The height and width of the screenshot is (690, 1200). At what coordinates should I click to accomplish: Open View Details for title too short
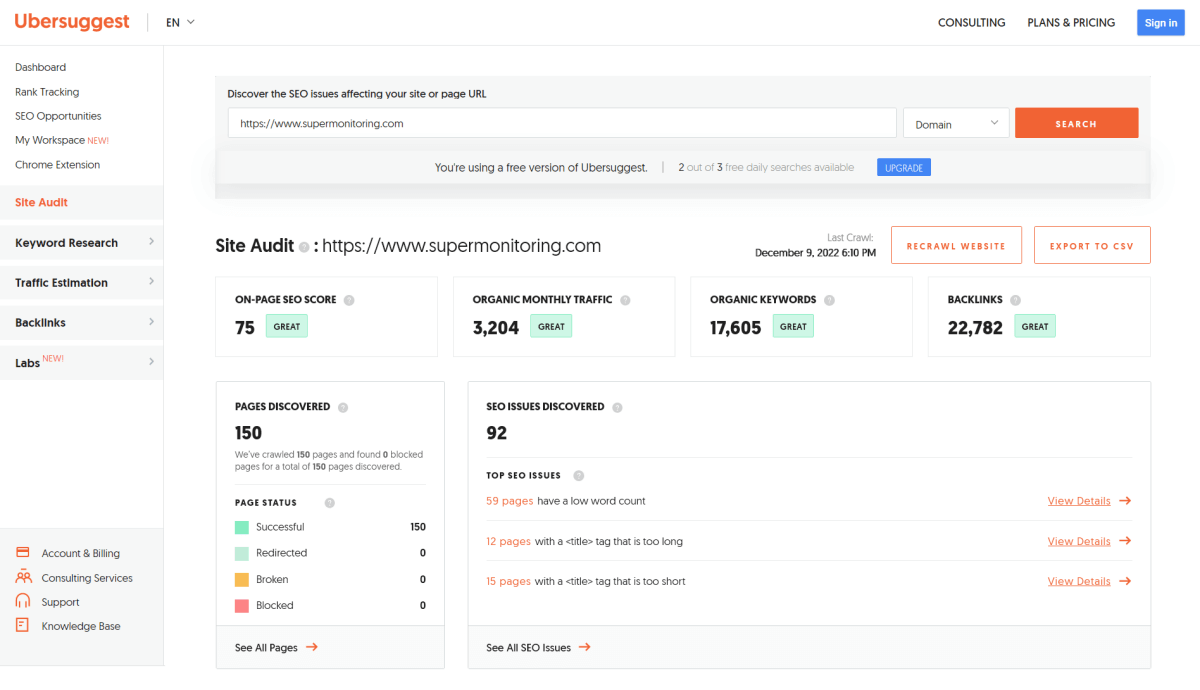(x=1079, y=581)
